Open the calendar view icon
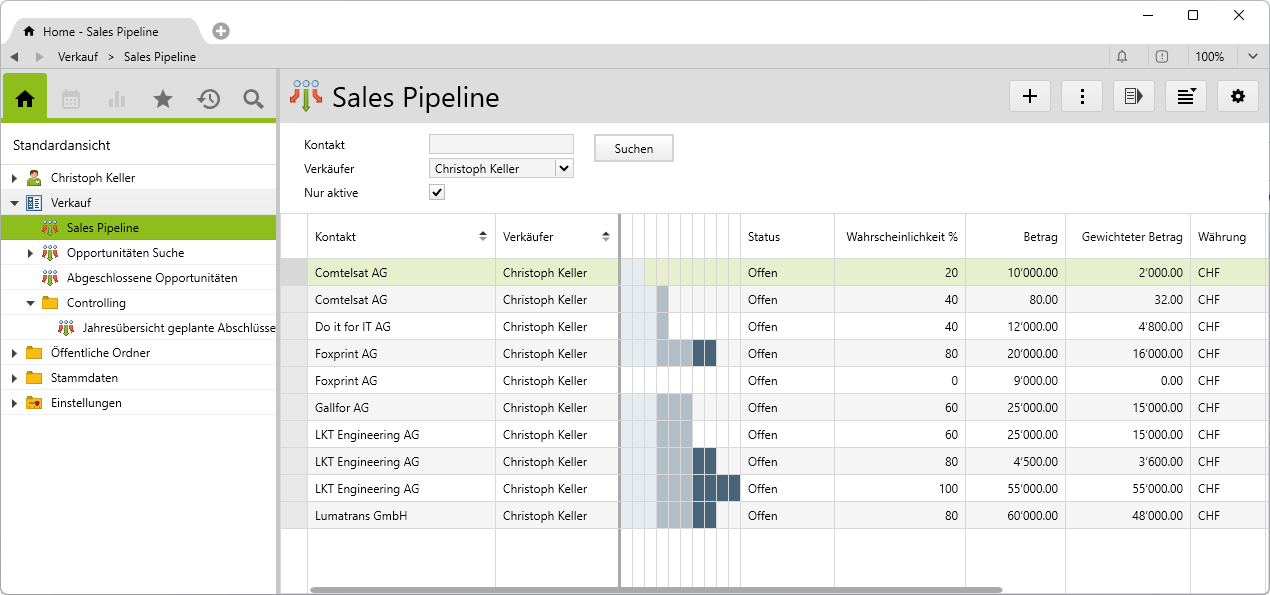The height and width of the screenshot is (595, 1270). 71,98
